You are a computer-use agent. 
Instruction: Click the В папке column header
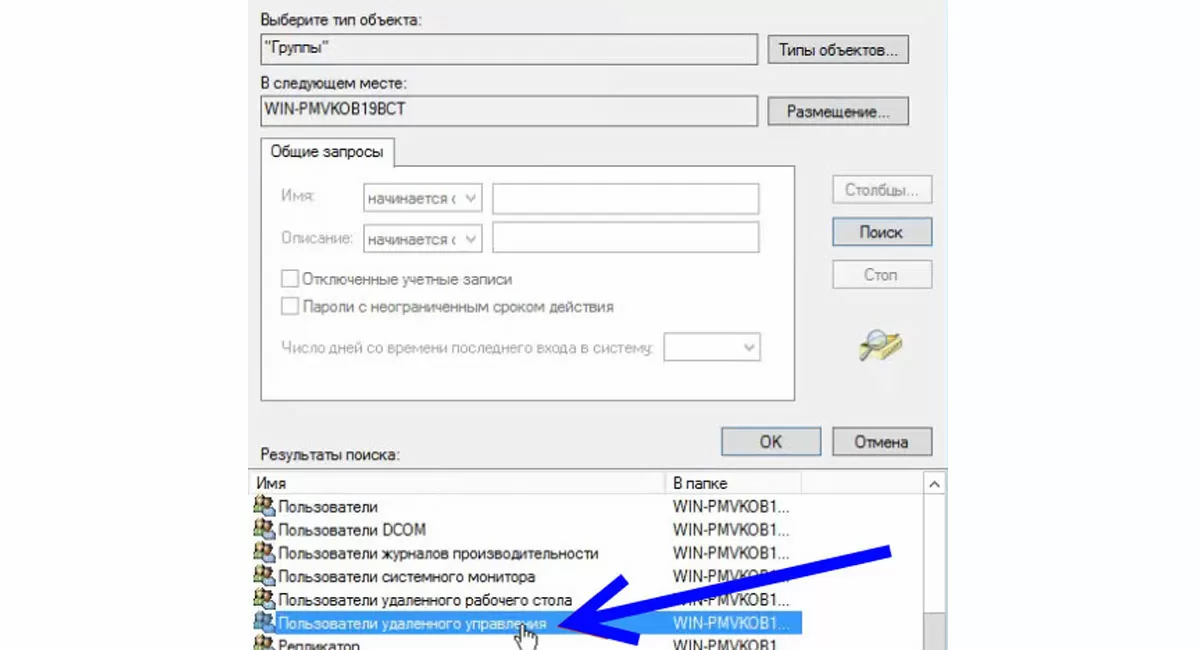click(x=734, y=483)
